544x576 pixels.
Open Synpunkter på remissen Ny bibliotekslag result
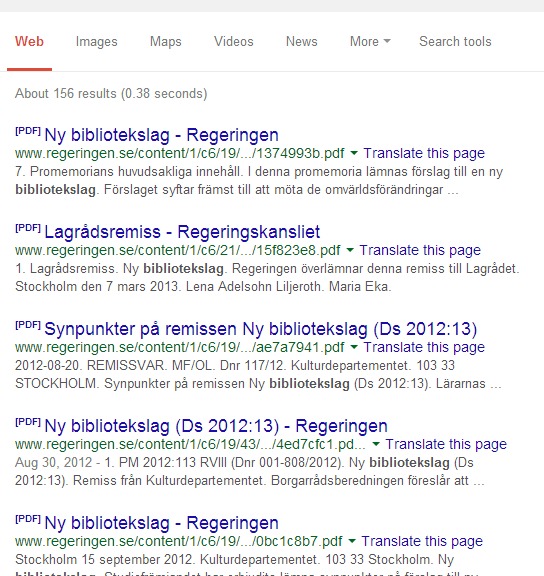pyautogui.click(x=260, y=329)
